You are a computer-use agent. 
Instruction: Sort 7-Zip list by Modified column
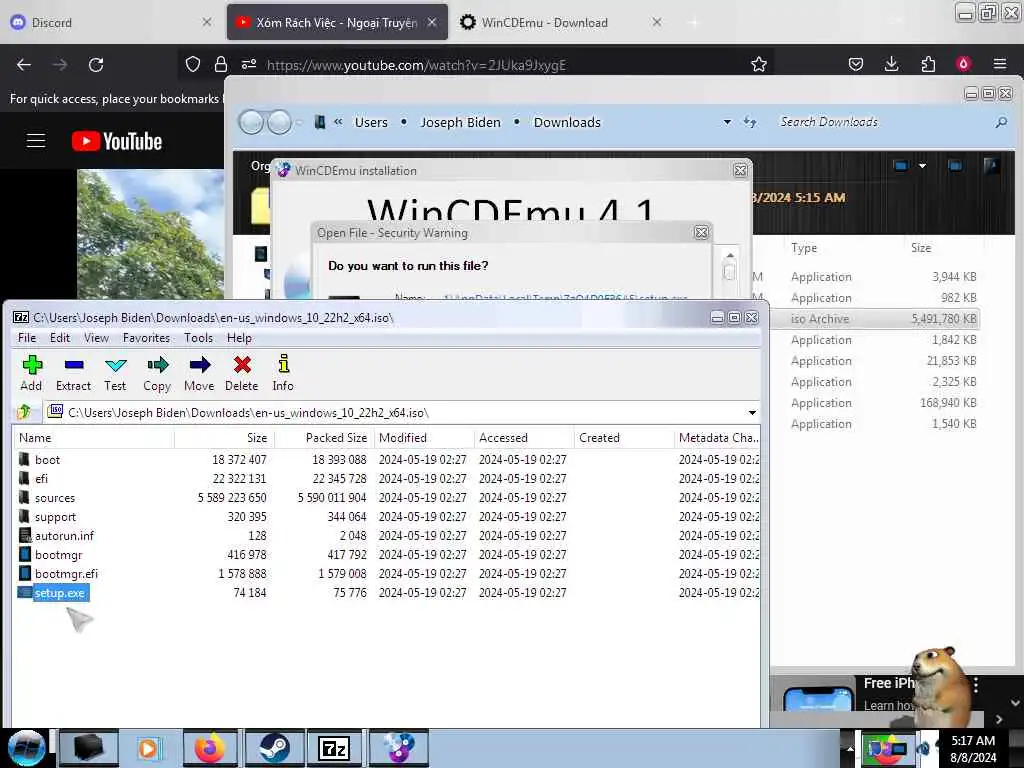[x=424, y=438]
